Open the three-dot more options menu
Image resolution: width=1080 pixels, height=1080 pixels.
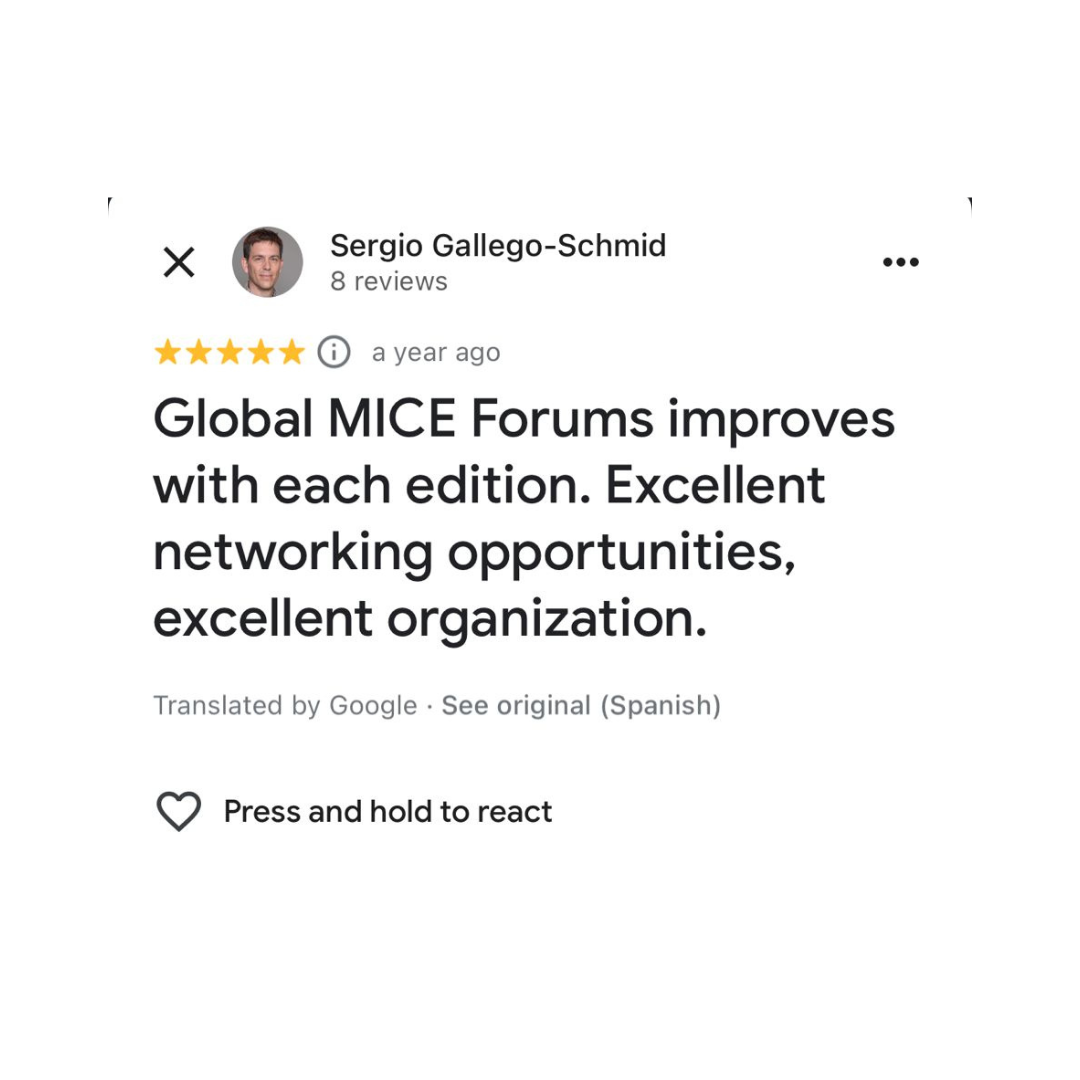point(900,262)
